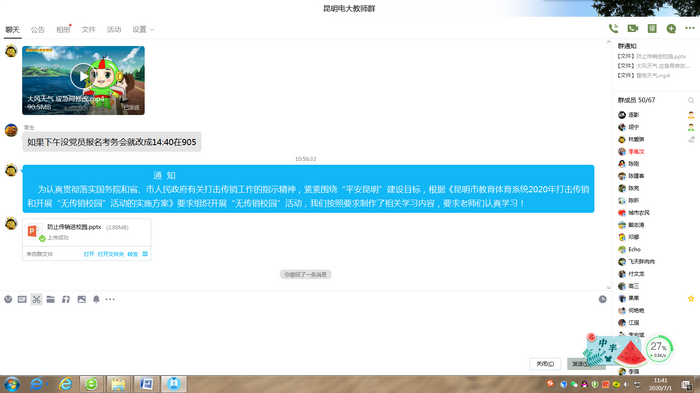Click the edit pencil icon beside third member

pos(691,139)
